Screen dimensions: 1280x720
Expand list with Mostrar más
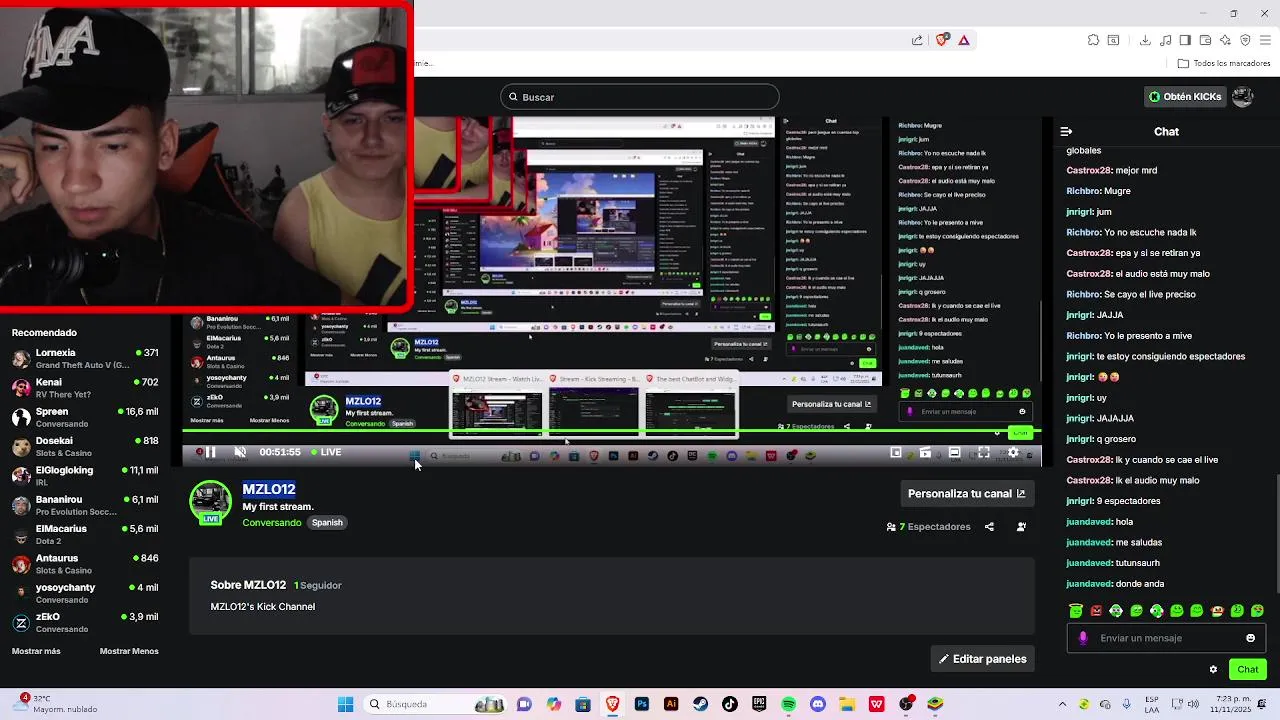click(36, 651)
